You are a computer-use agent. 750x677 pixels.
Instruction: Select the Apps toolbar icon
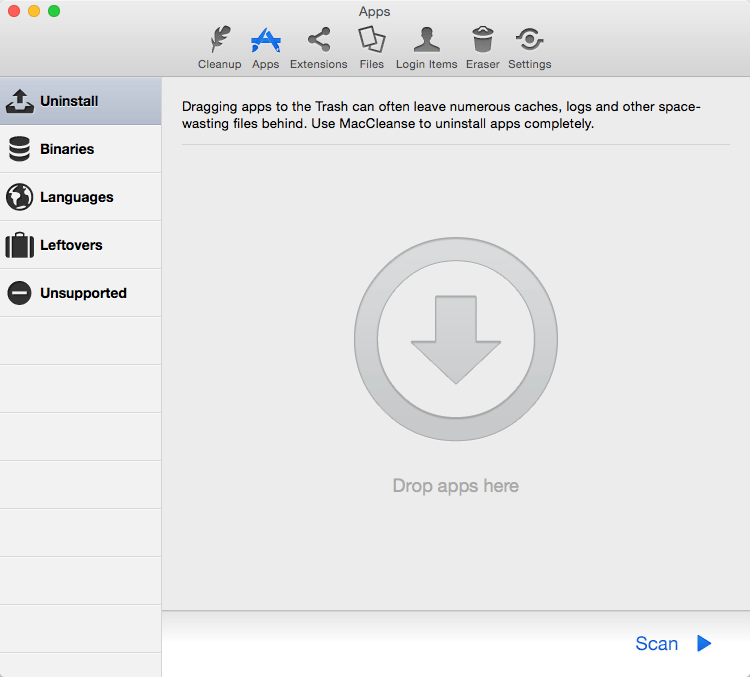click(265, 40)
